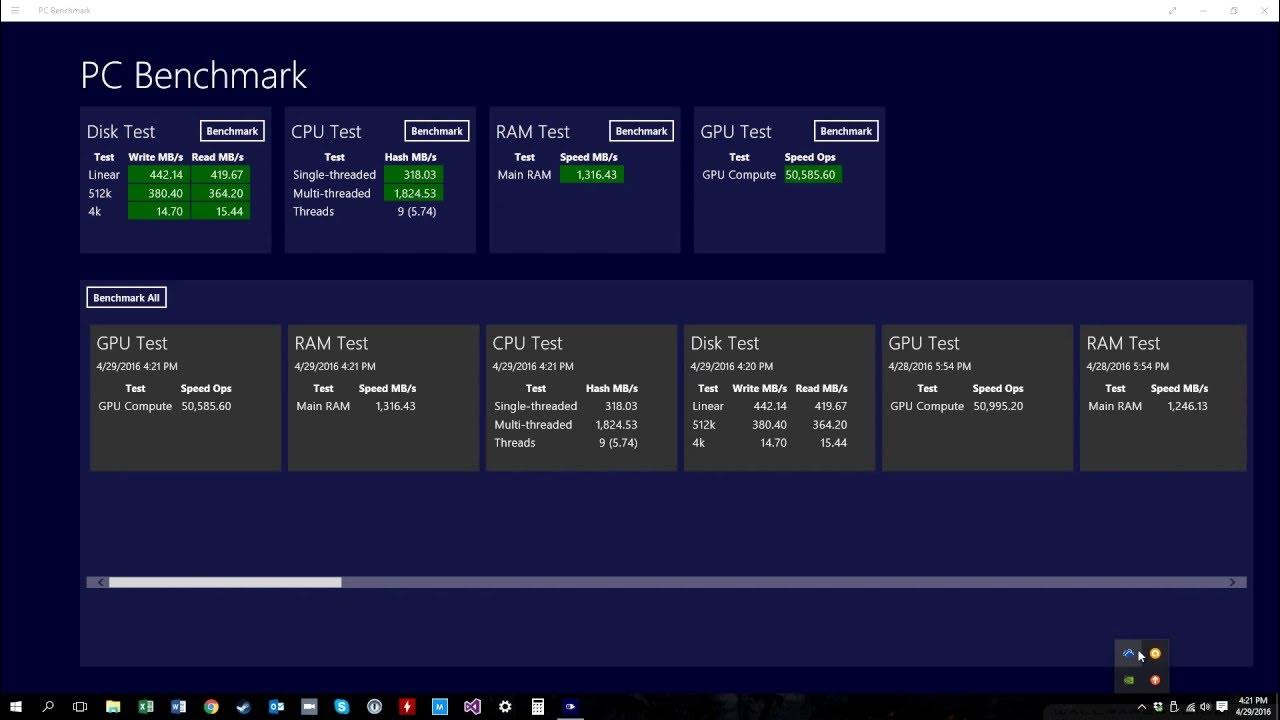Open Steam from the taskbar

click(244, 707)
